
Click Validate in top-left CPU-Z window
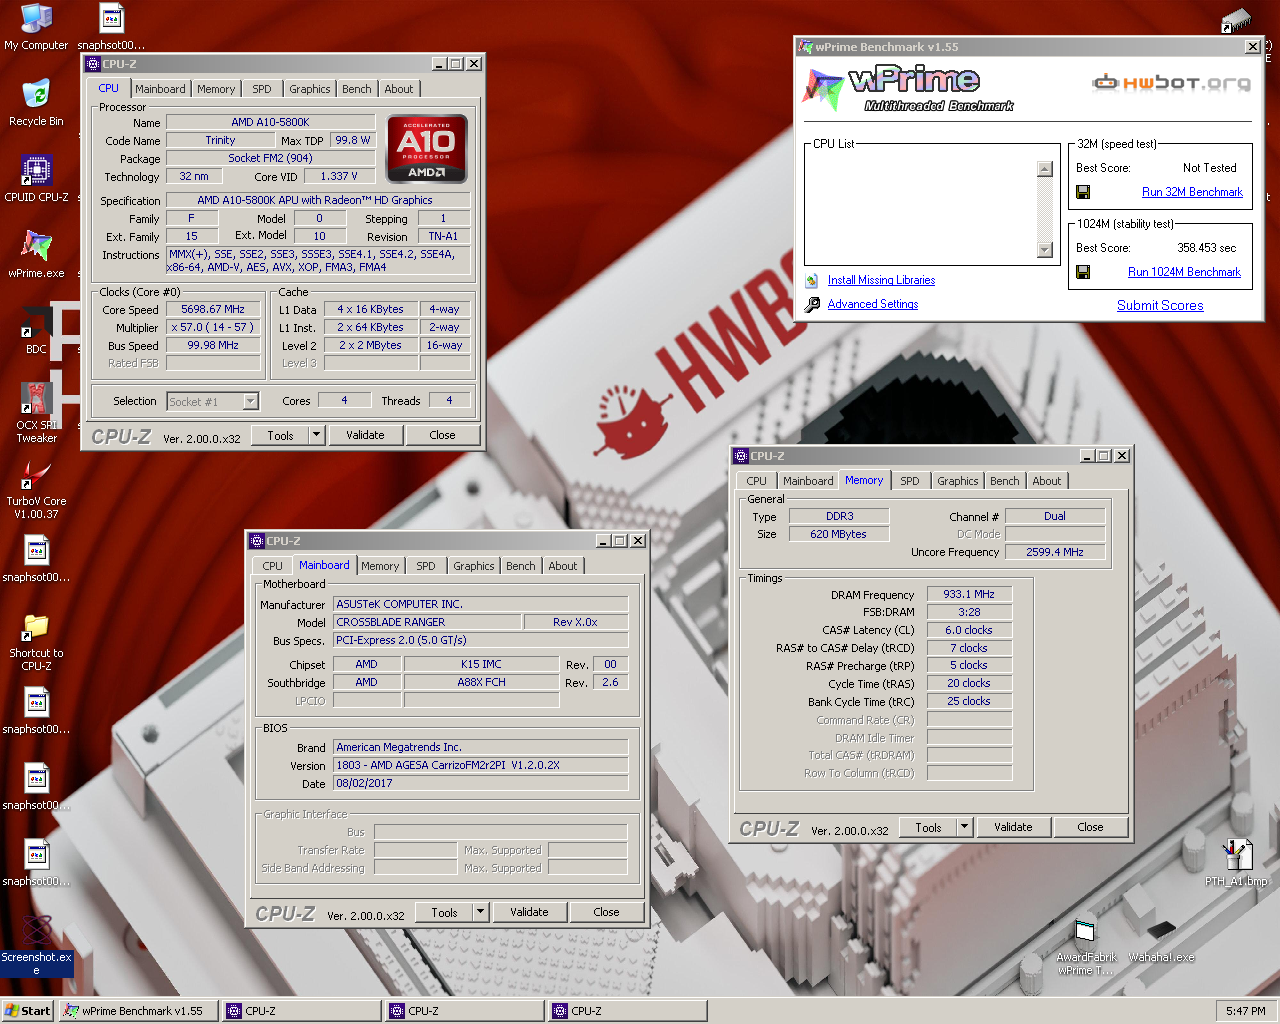click(365, 435)
